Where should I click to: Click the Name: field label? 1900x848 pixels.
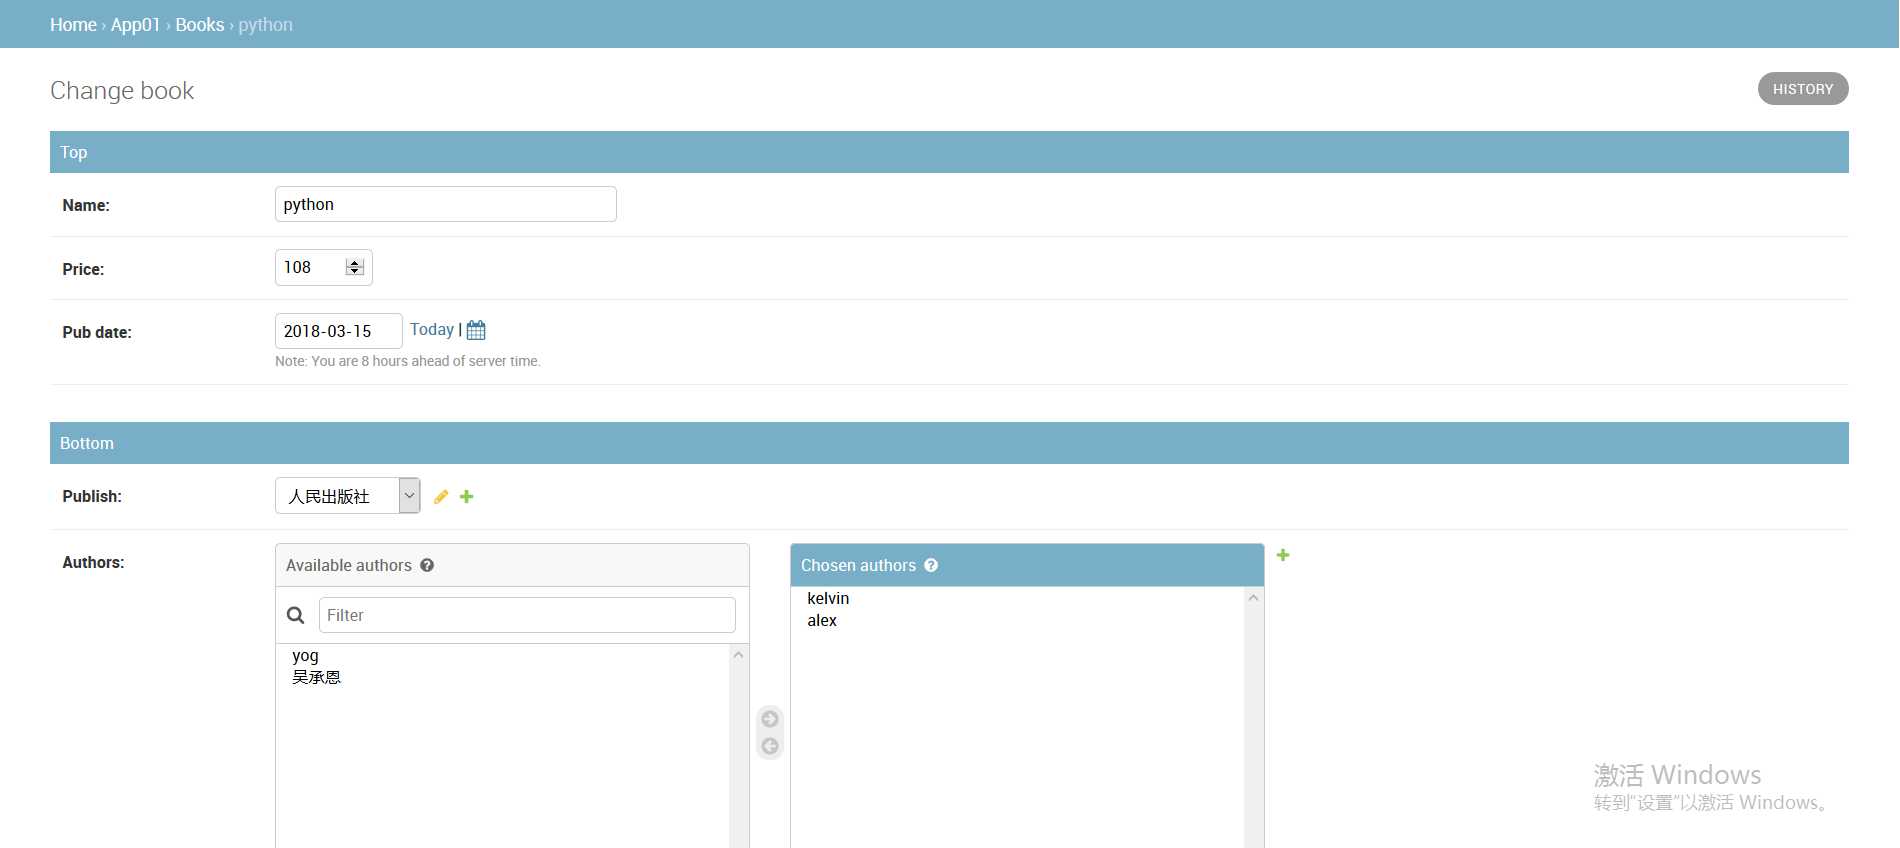click(86, 205)
